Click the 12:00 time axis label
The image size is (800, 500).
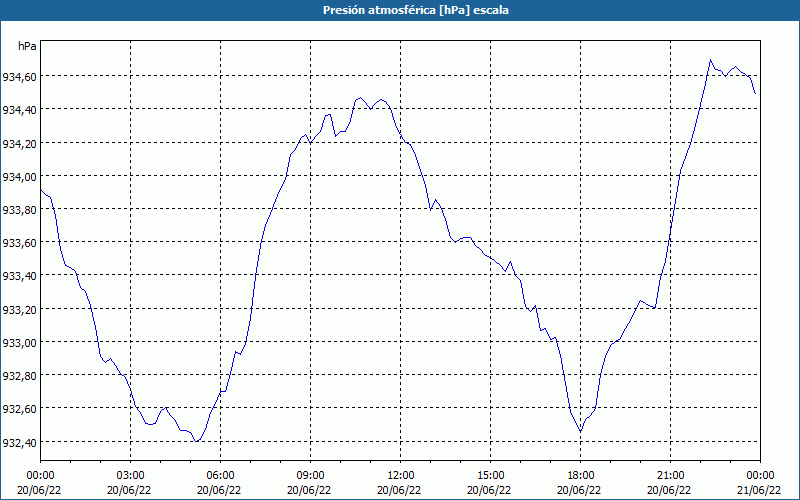pos(401,476)
